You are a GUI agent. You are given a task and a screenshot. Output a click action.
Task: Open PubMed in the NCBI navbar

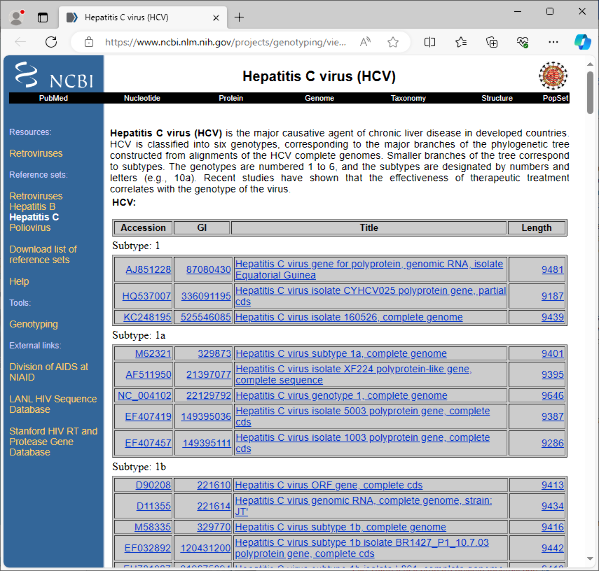tap(53, 98)
